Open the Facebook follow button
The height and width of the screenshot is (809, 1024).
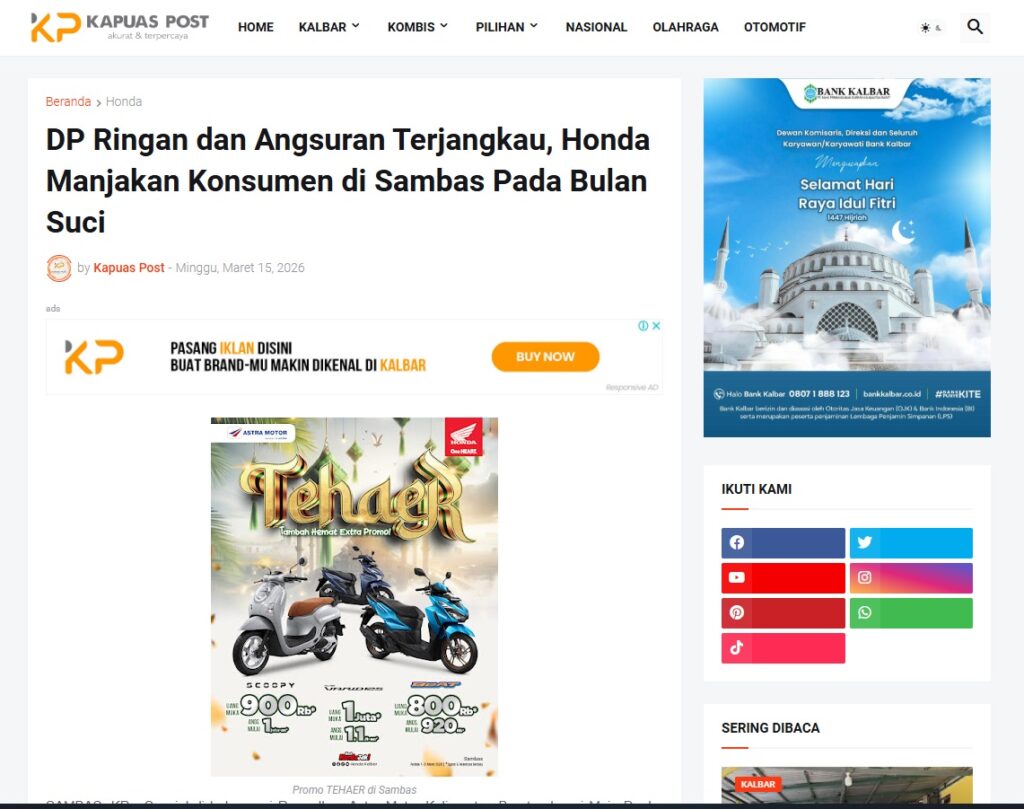pyautogui.click(x=783, y=543)
